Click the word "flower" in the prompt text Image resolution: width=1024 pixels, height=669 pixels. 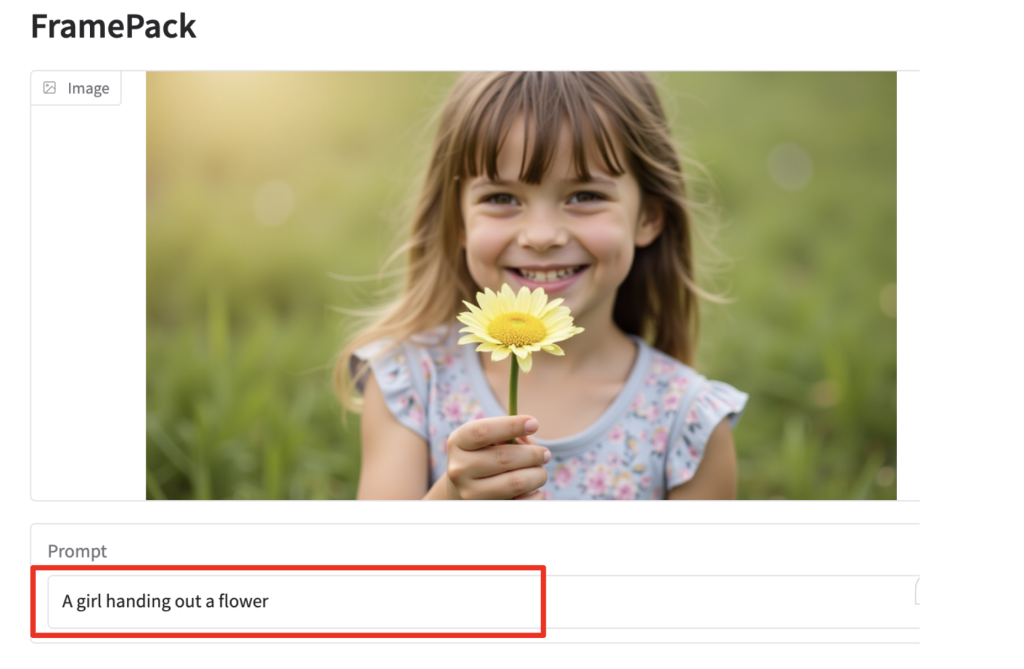(x=243, y=601)
